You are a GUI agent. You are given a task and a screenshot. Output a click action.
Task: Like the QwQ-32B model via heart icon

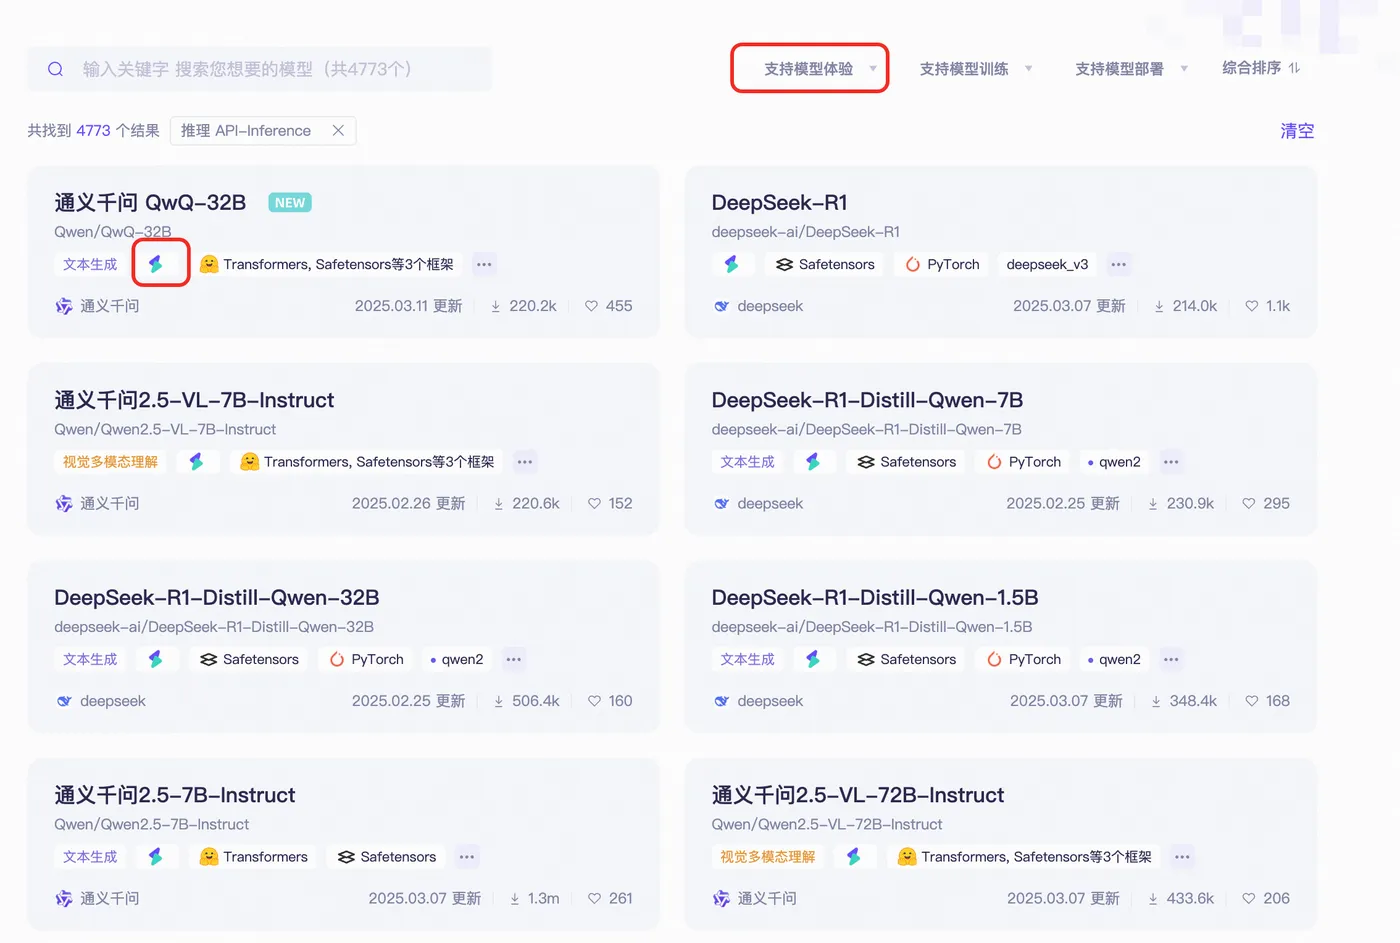coord(592,306)
